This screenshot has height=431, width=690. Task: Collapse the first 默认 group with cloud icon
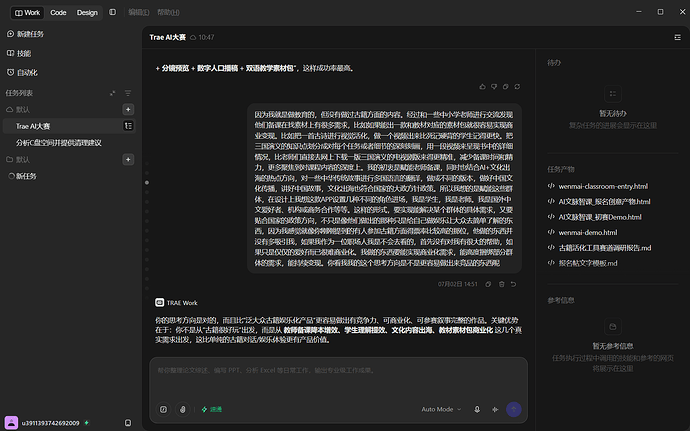pyautogui.click(x=18, y=110)
